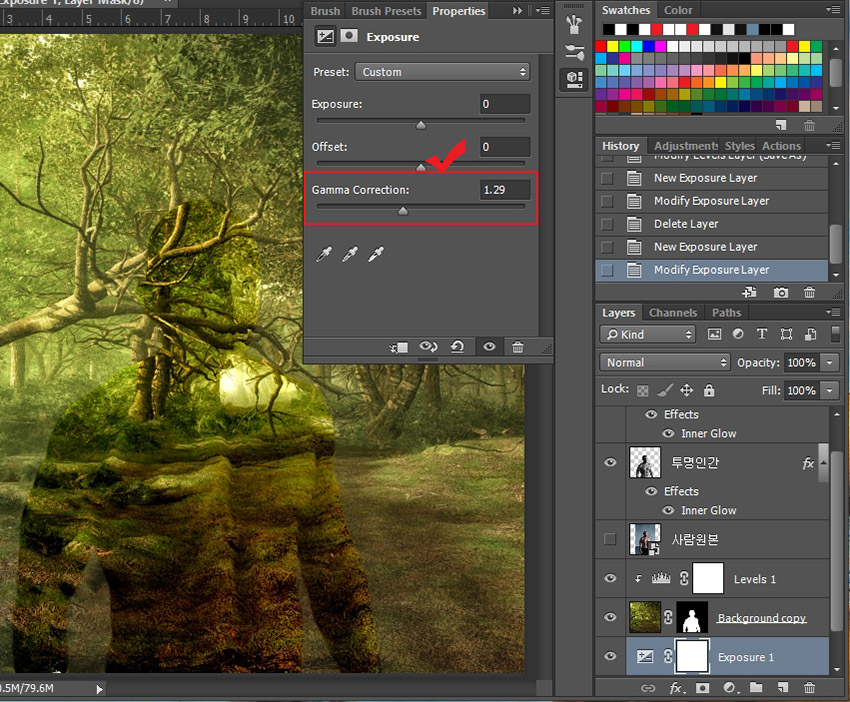Link layers icon at Layers panel bottom
The height and width of the screenshot is (702, 850).
point(648,688)
